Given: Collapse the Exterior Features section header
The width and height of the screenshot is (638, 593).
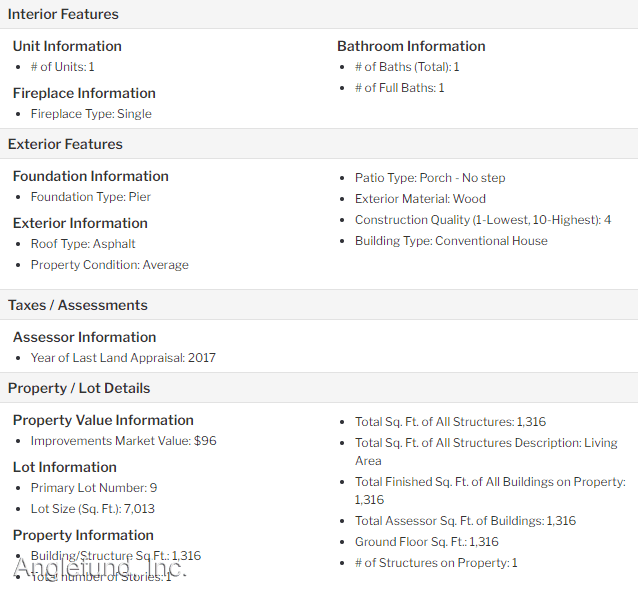Looking at the screenshot, I should (x=319, y=144).
